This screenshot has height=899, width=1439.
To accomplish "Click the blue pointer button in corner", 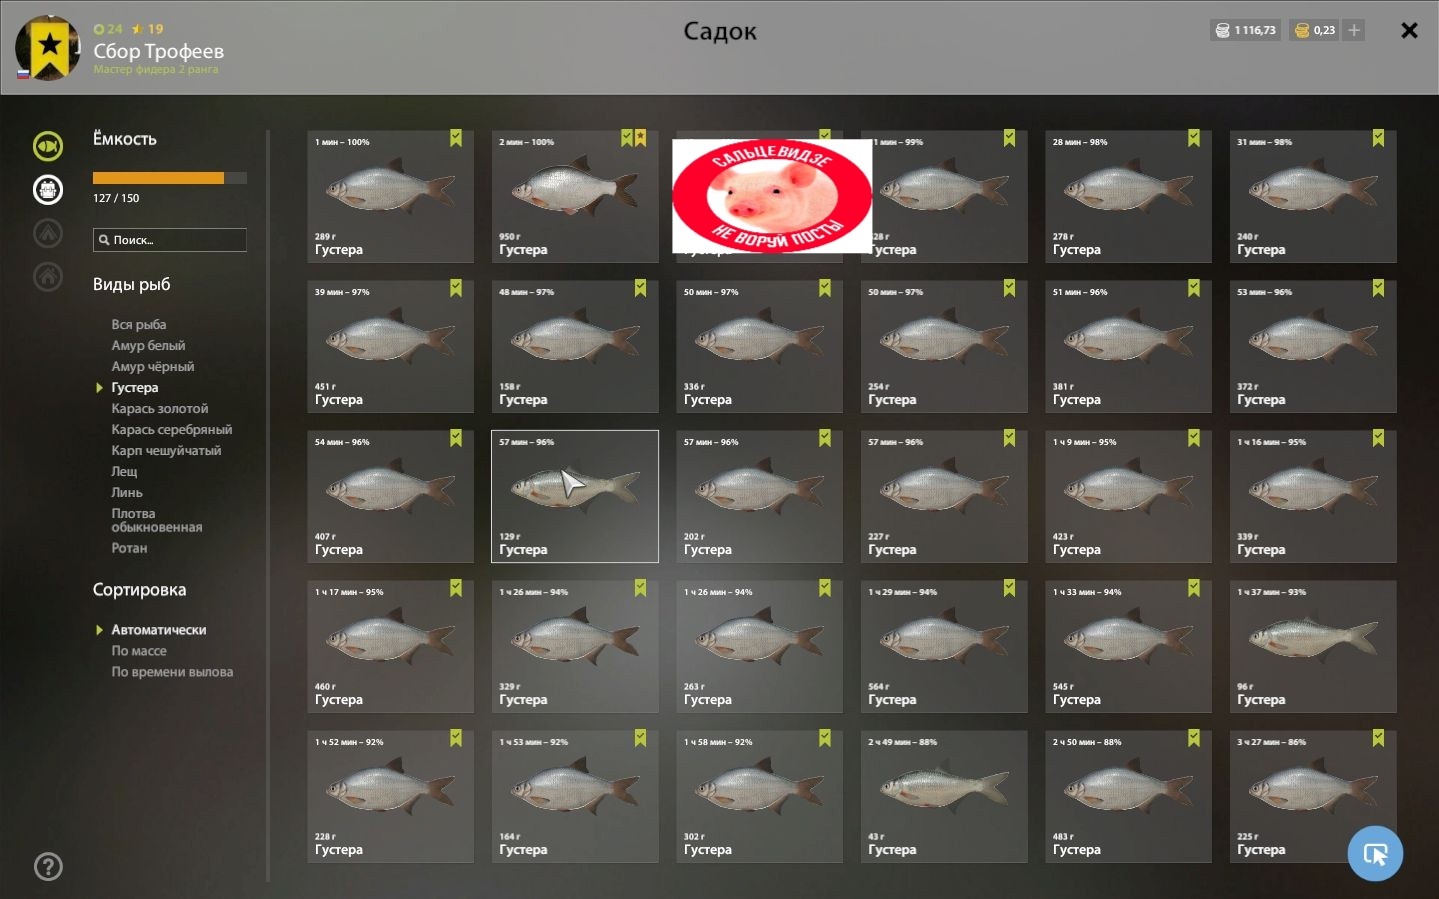I will [x=1375, y=853].
